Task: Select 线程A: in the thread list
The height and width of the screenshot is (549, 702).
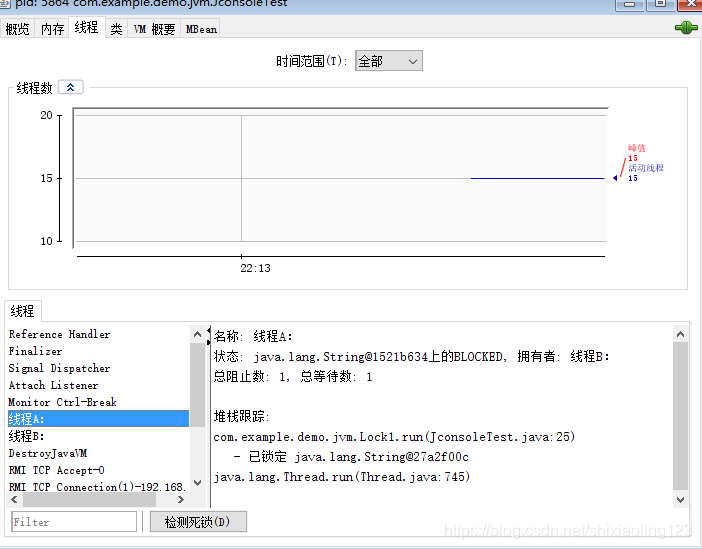Action: [x=98, y=419]
